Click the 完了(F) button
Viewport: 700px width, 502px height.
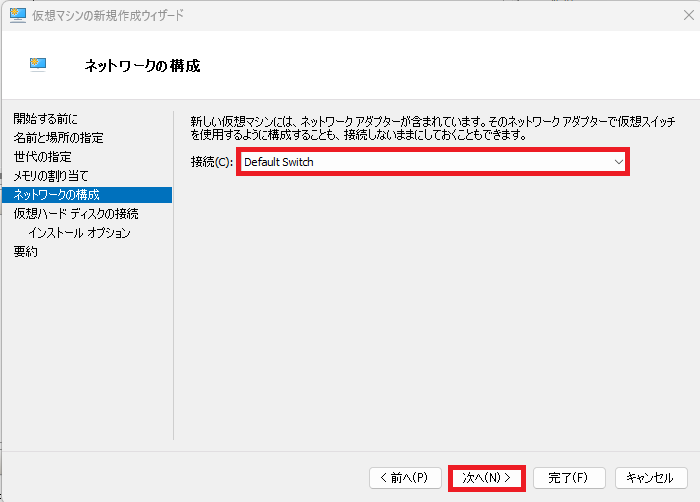[x=569, y=478]
